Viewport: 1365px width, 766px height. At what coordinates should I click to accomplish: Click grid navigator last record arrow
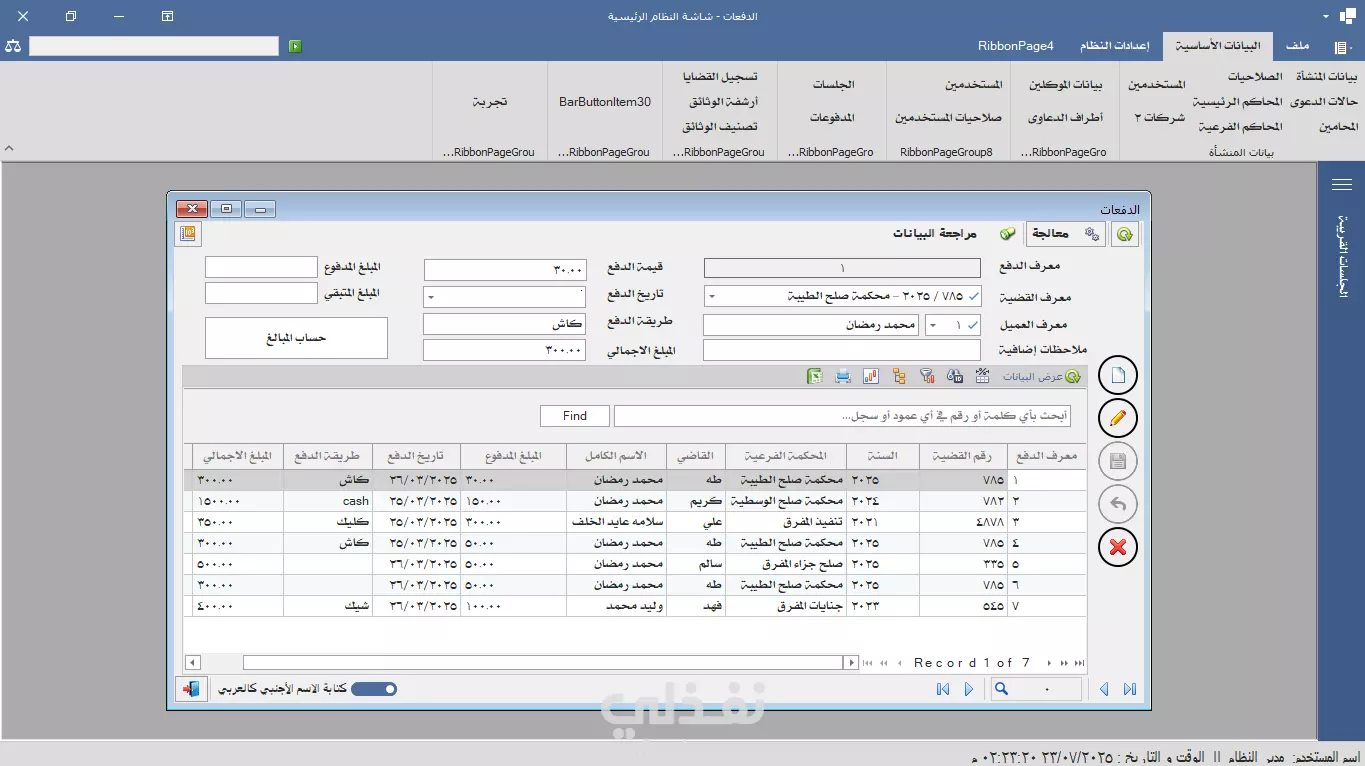1078,663
